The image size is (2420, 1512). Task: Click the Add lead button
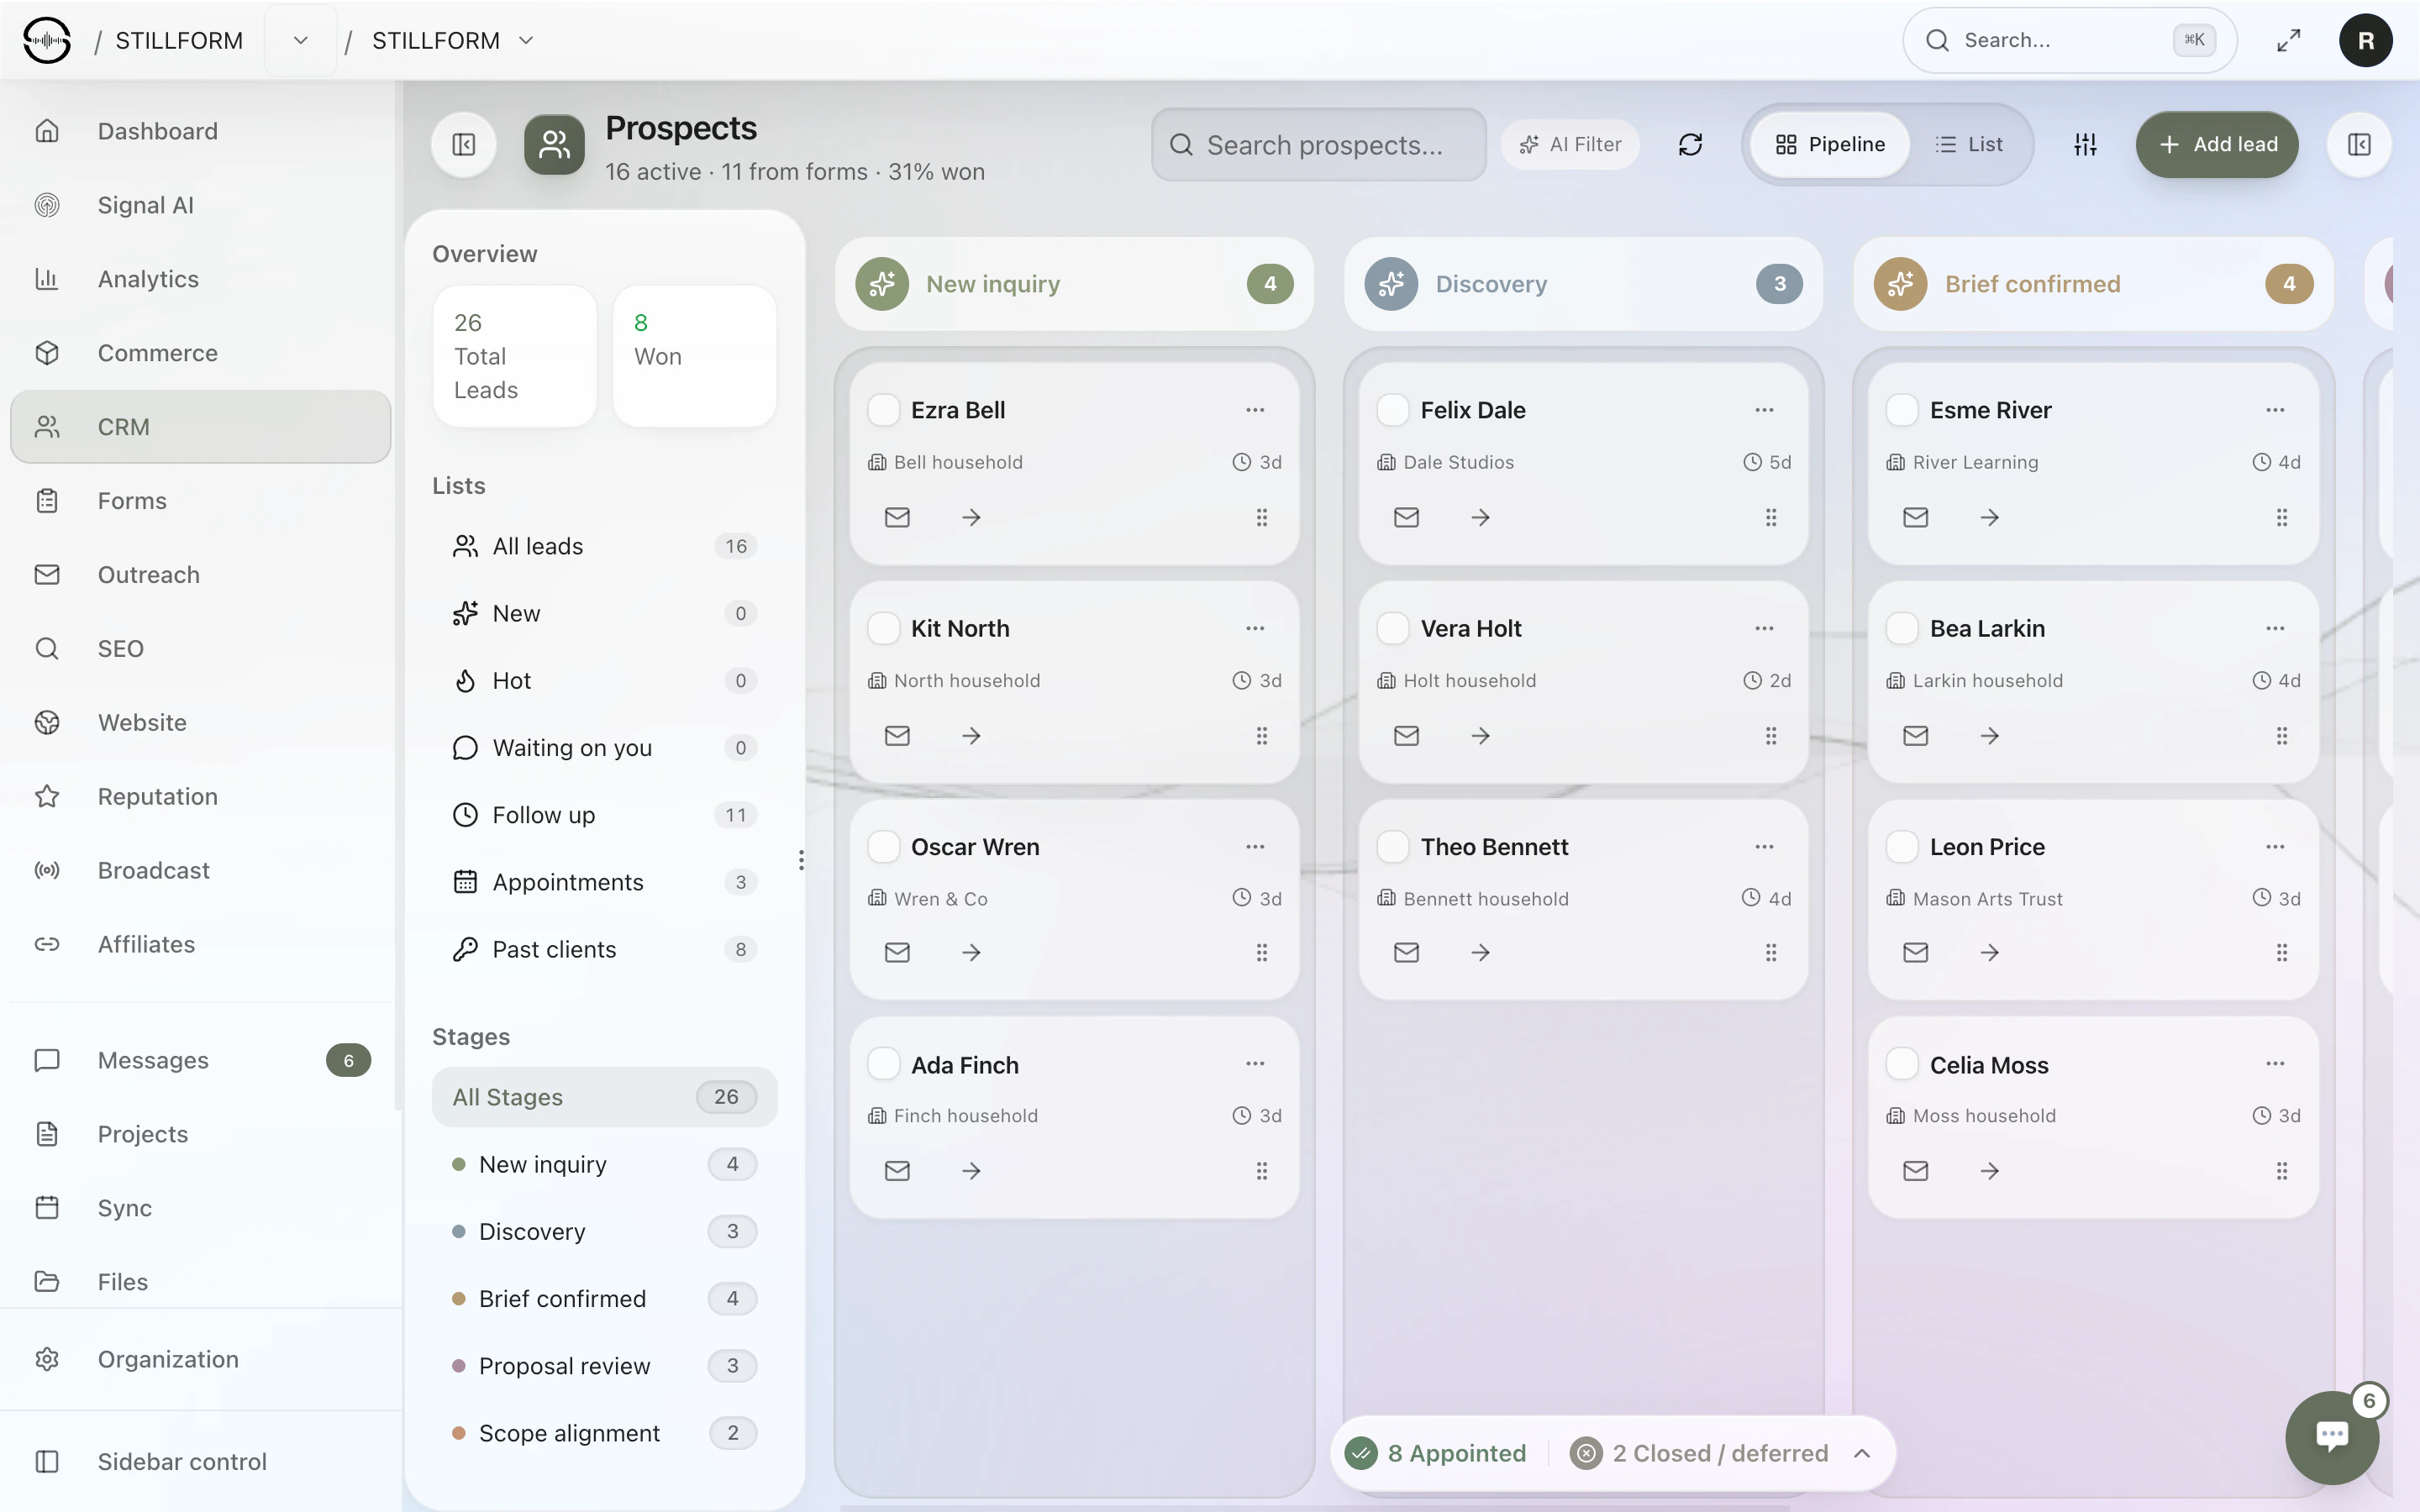(x=2217, y=145)
